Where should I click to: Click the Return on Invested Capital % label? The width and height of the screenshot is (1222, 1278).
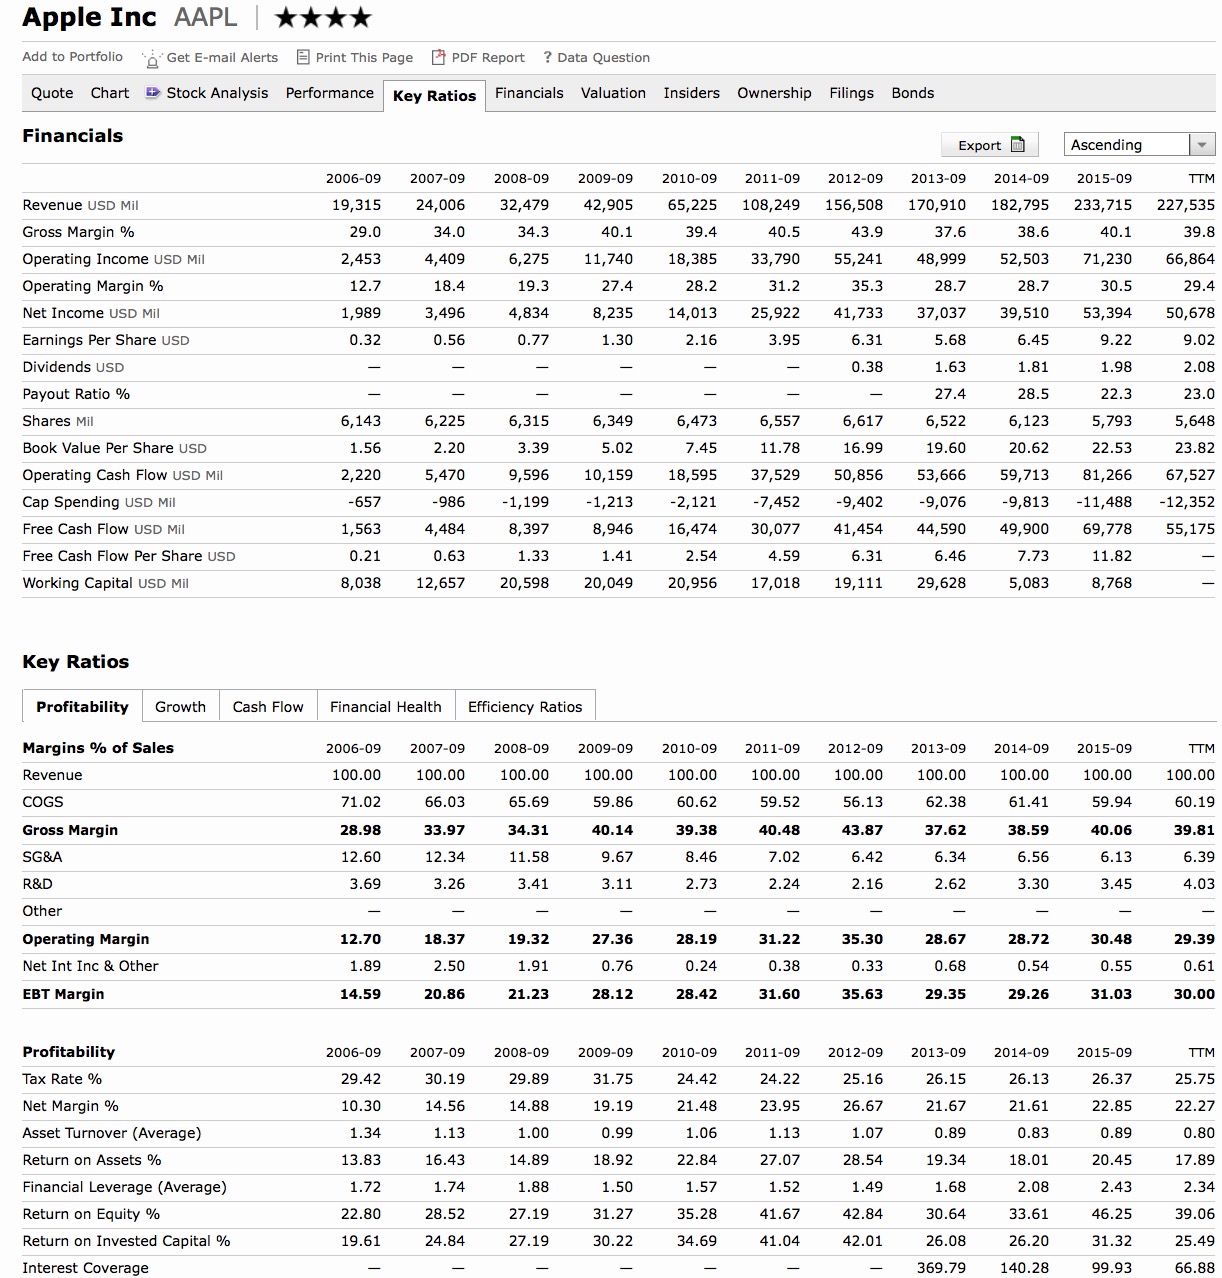[127, 1241]
